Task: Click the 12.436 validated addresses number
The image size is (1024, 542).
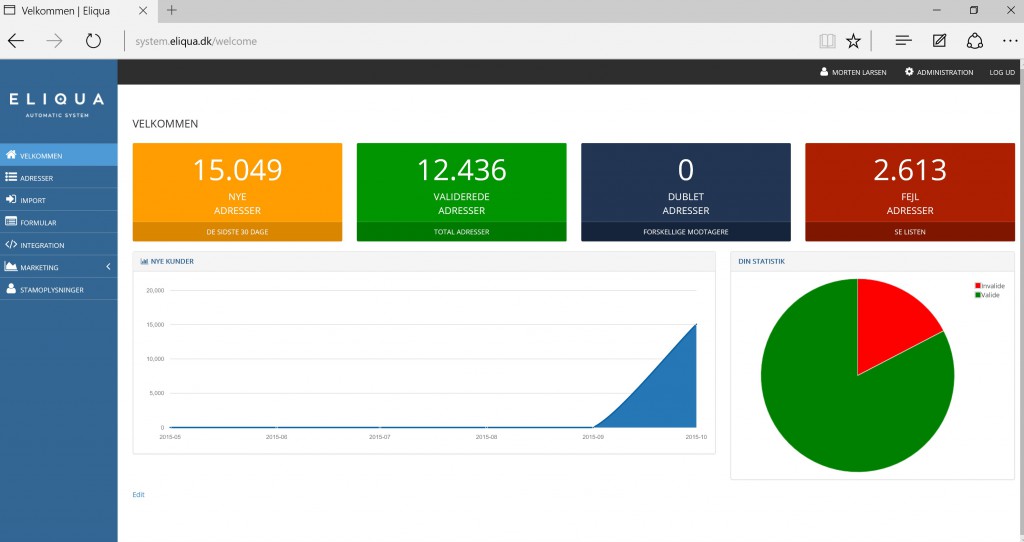Action: (462, 170)
